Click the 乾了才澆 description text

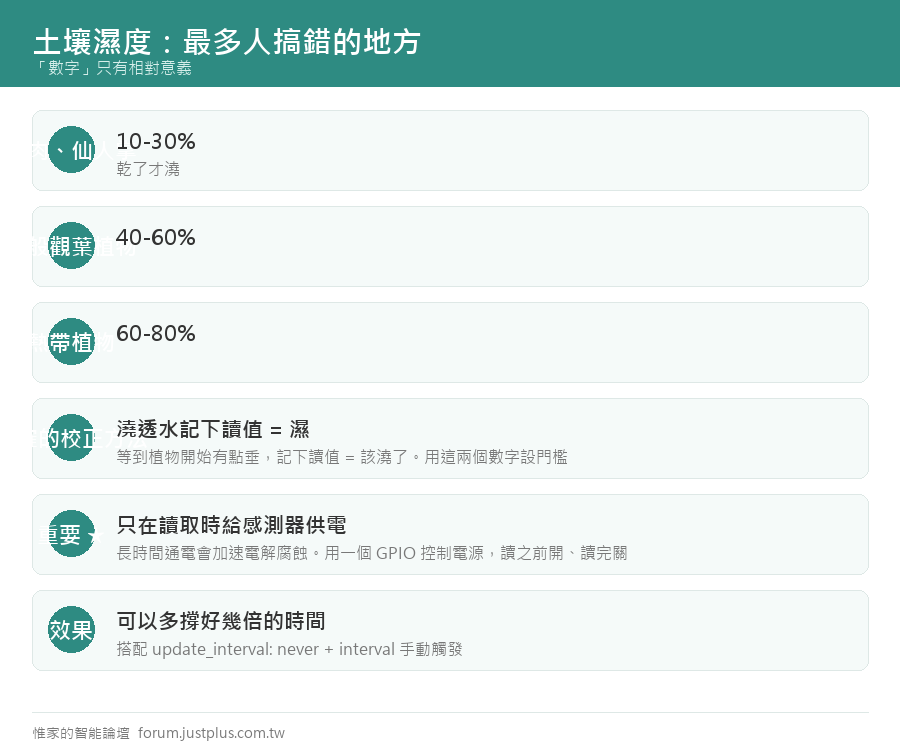click(x=148, y=169)
